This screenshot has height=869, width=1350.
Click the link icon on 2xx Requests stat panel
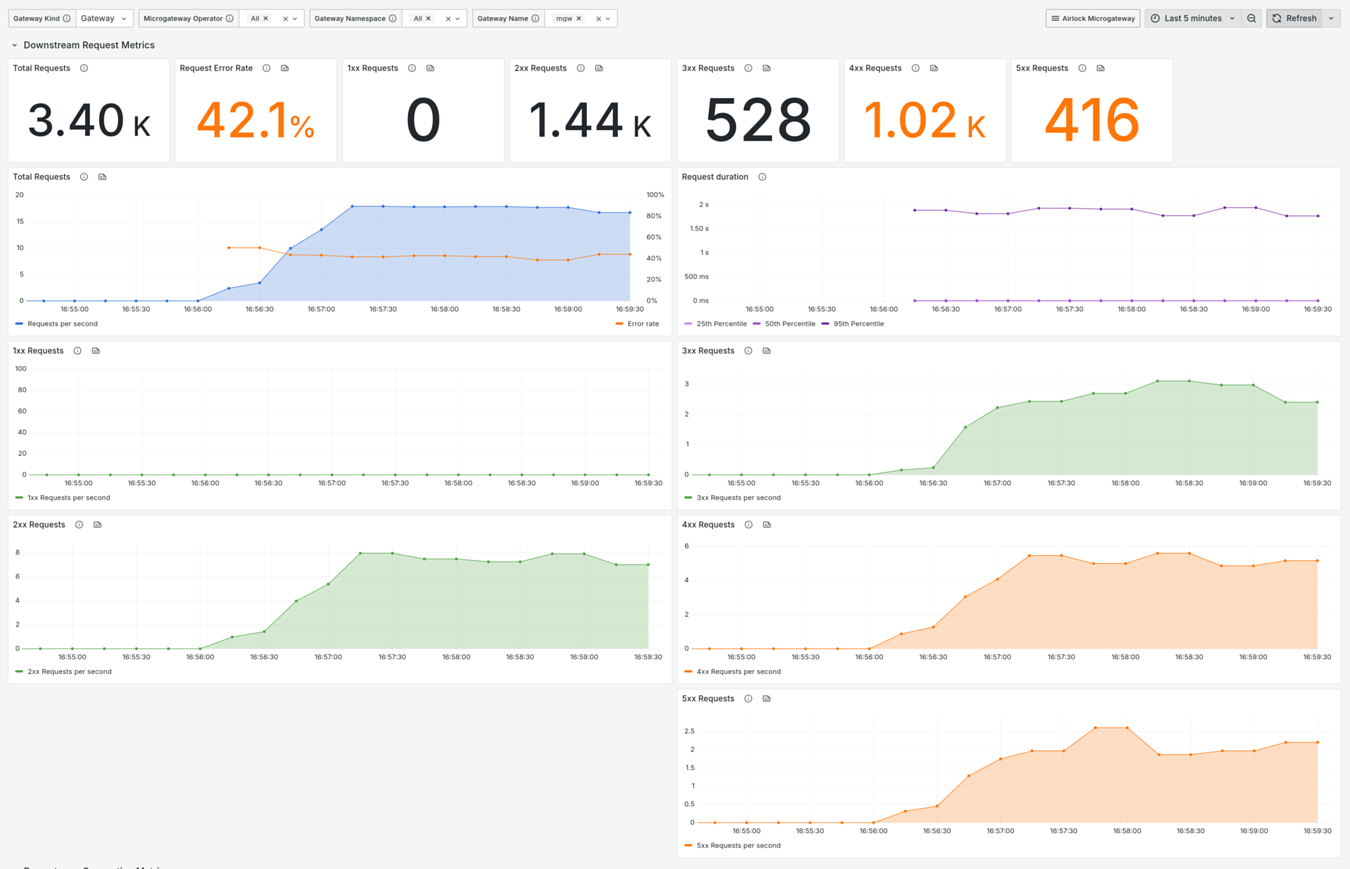click(599, 68)
